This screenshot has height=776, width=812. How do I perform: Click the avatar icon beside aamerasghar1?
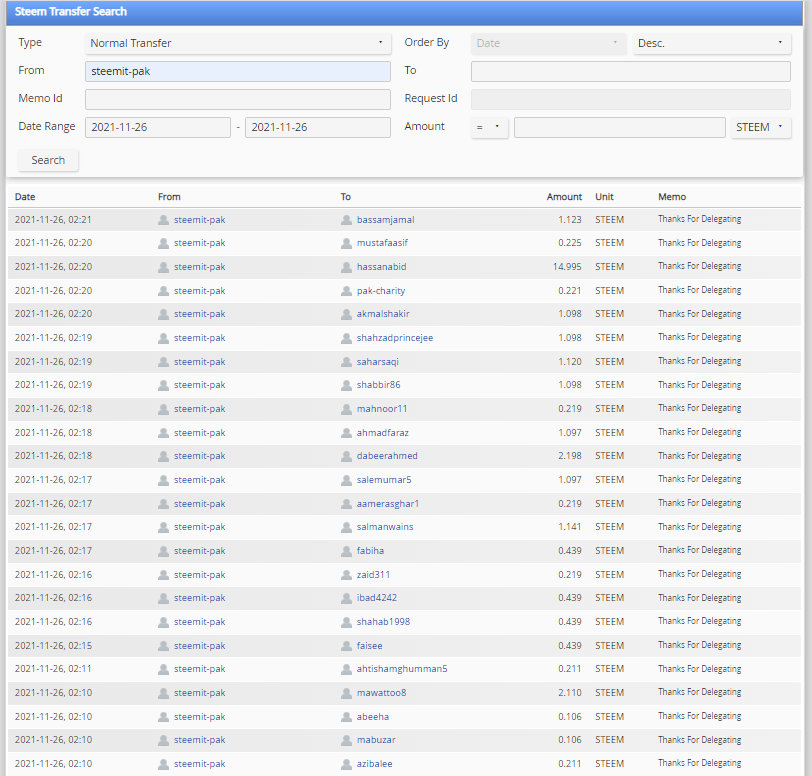click(346, 504)
